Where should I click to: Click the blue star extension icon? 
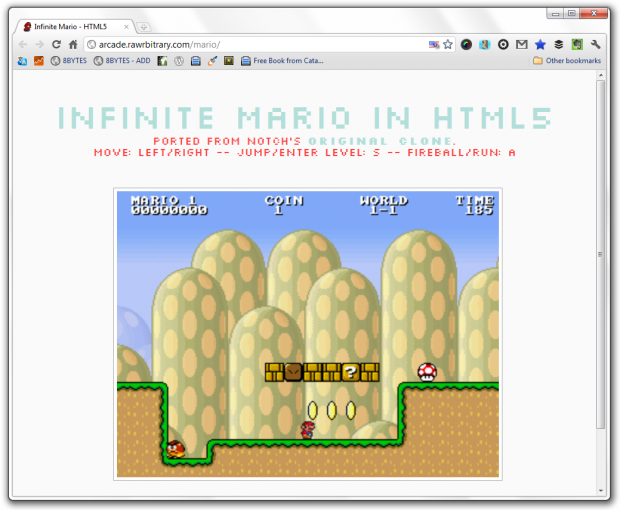(540, 45)
